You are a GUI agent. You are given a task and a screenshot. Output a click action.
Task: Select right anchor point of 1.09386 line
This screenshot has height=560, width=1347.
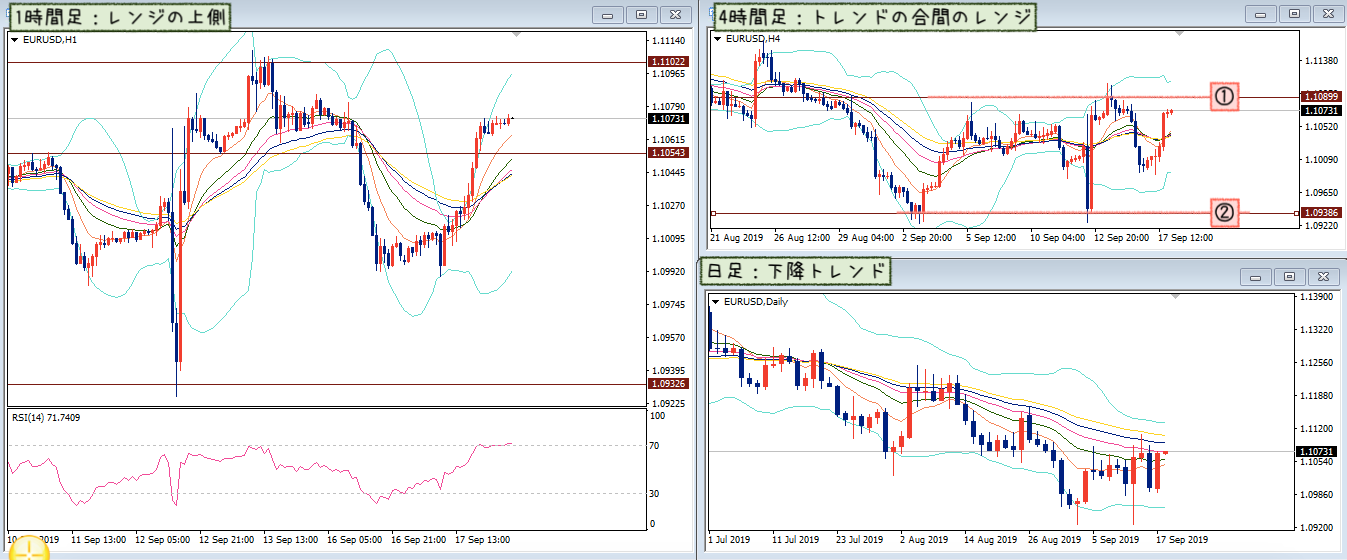(x=1296, y=213)
